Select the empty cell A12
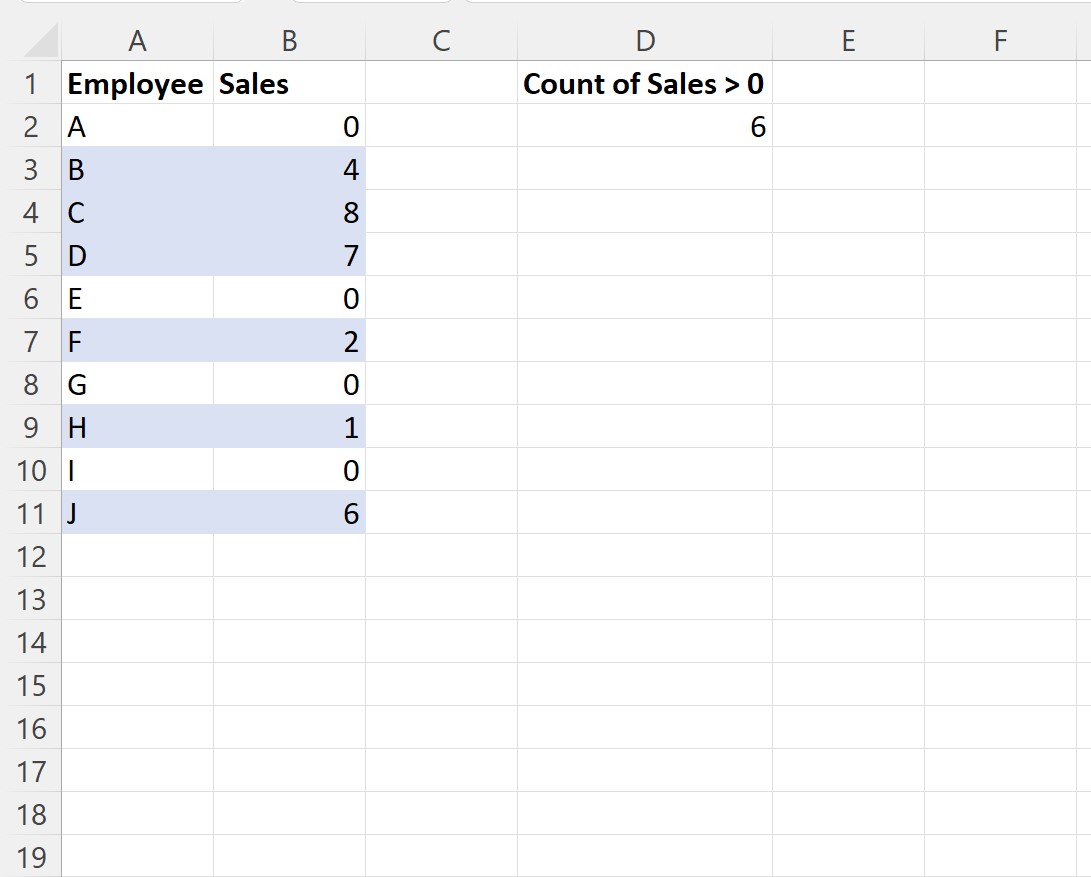Viewport: 1091px width, 877px height. (138, 556)
